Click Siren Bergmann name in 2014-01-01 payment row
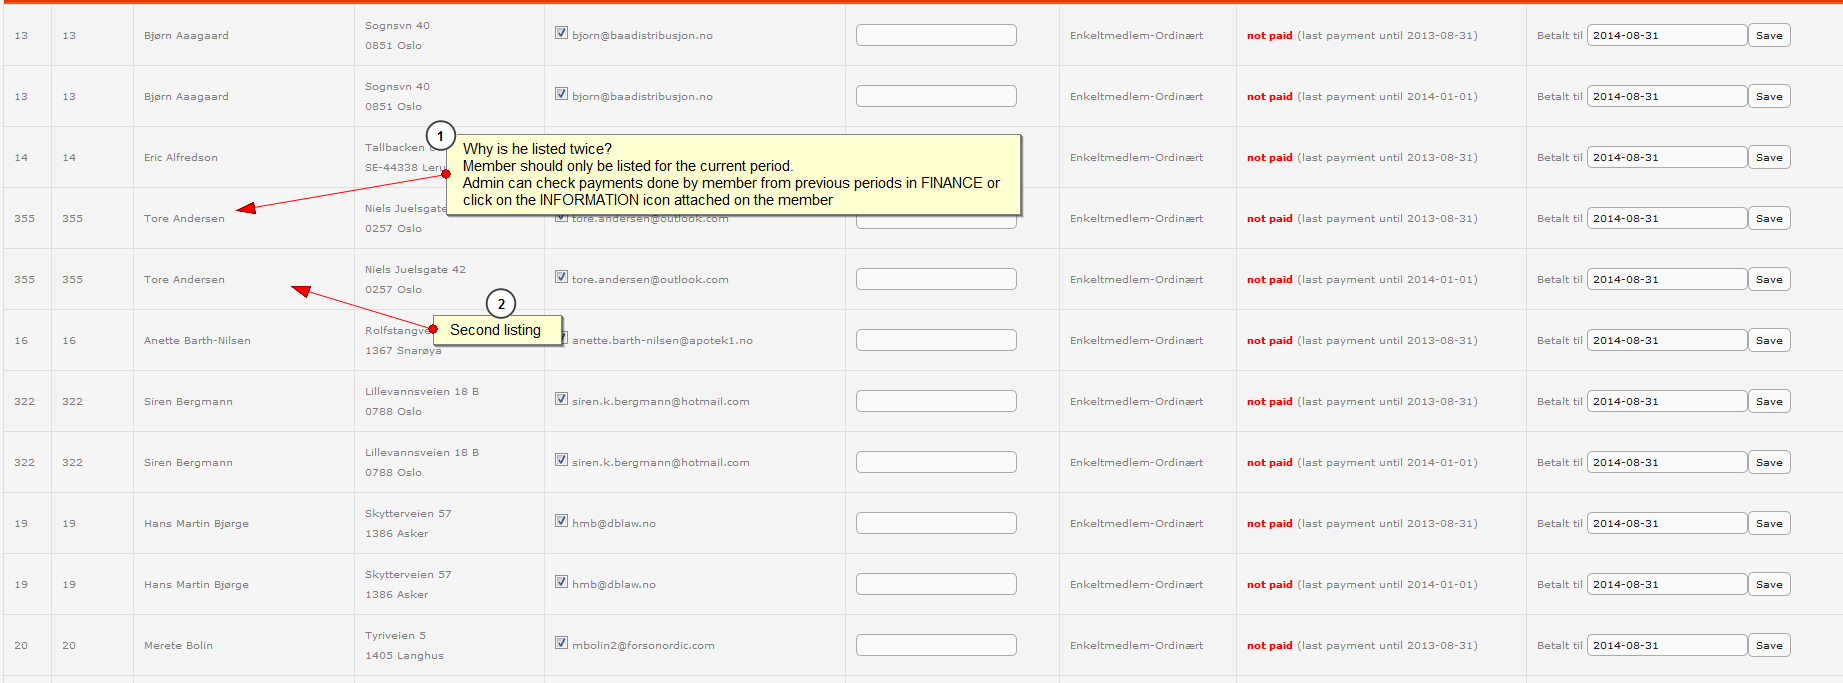The width and height of the screenshot is (1843, 683). (x=188, y=462)
